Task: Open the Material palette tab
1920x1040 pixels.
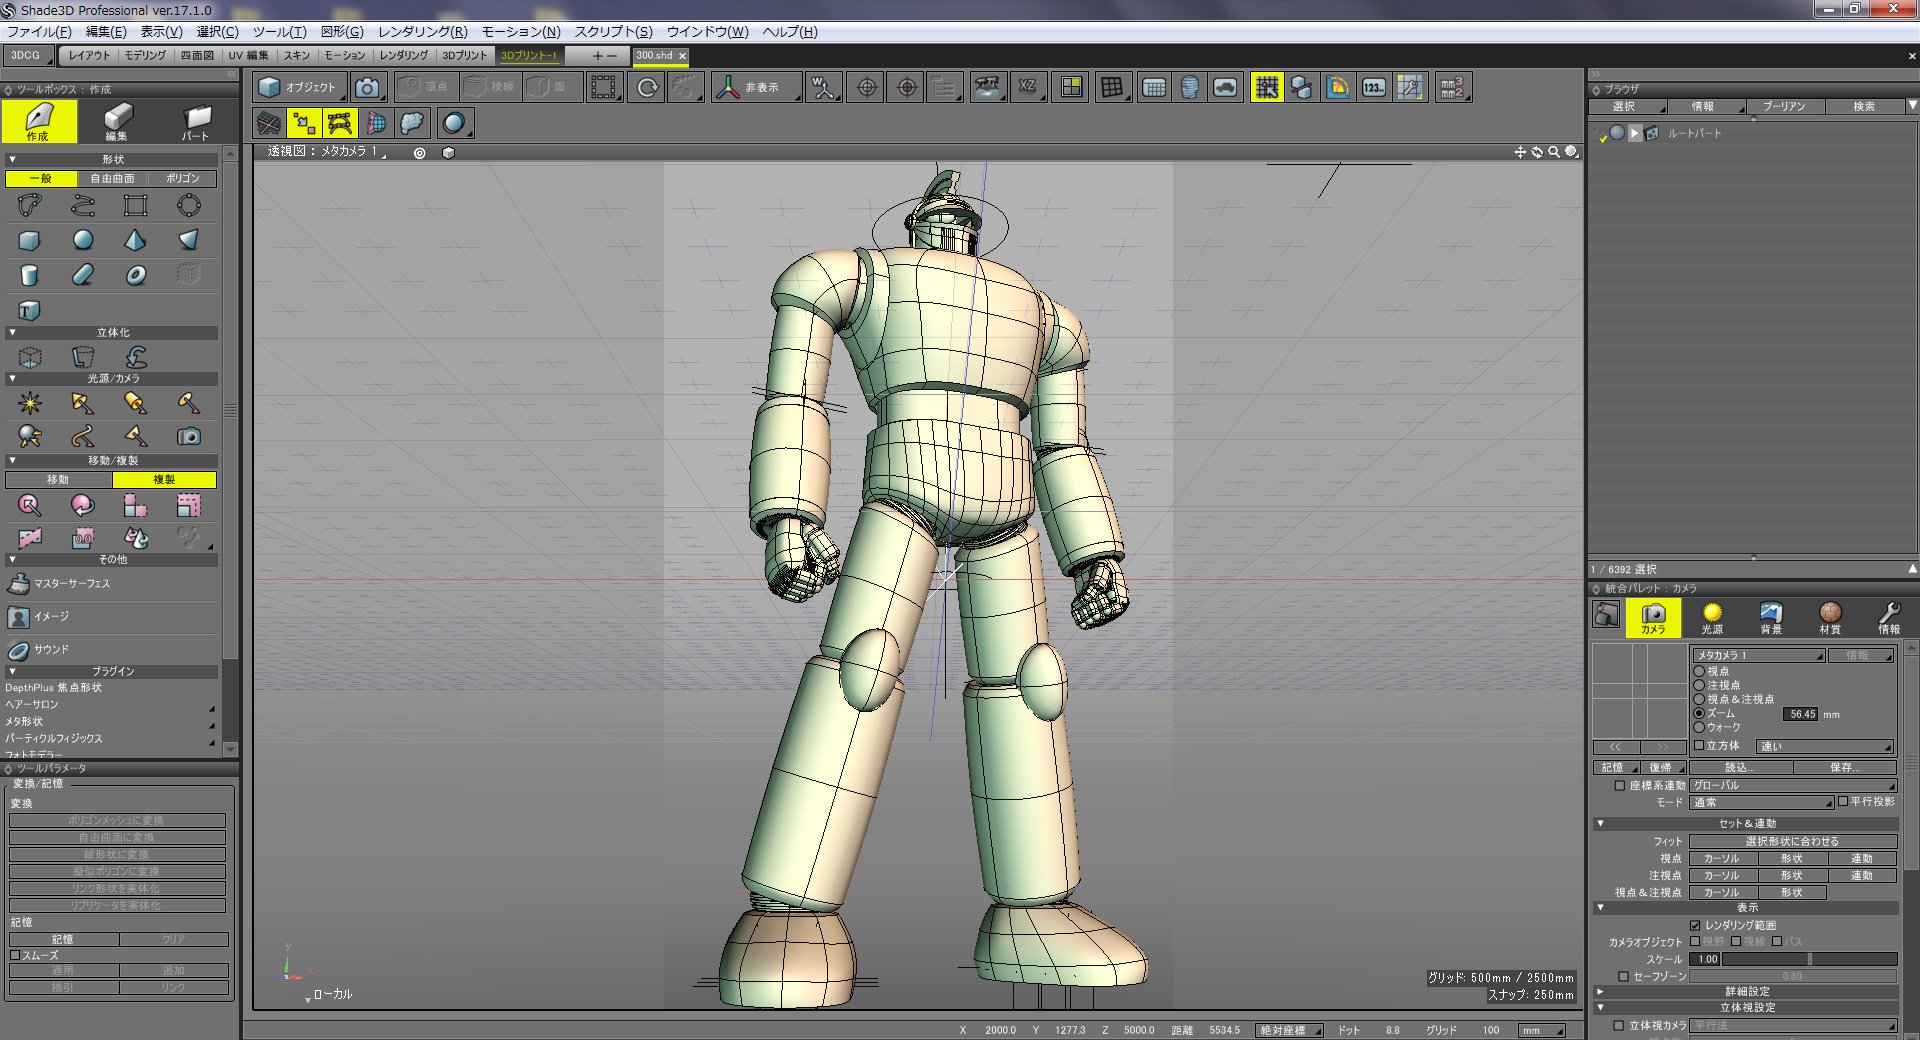Action: tap(1830, 618)
